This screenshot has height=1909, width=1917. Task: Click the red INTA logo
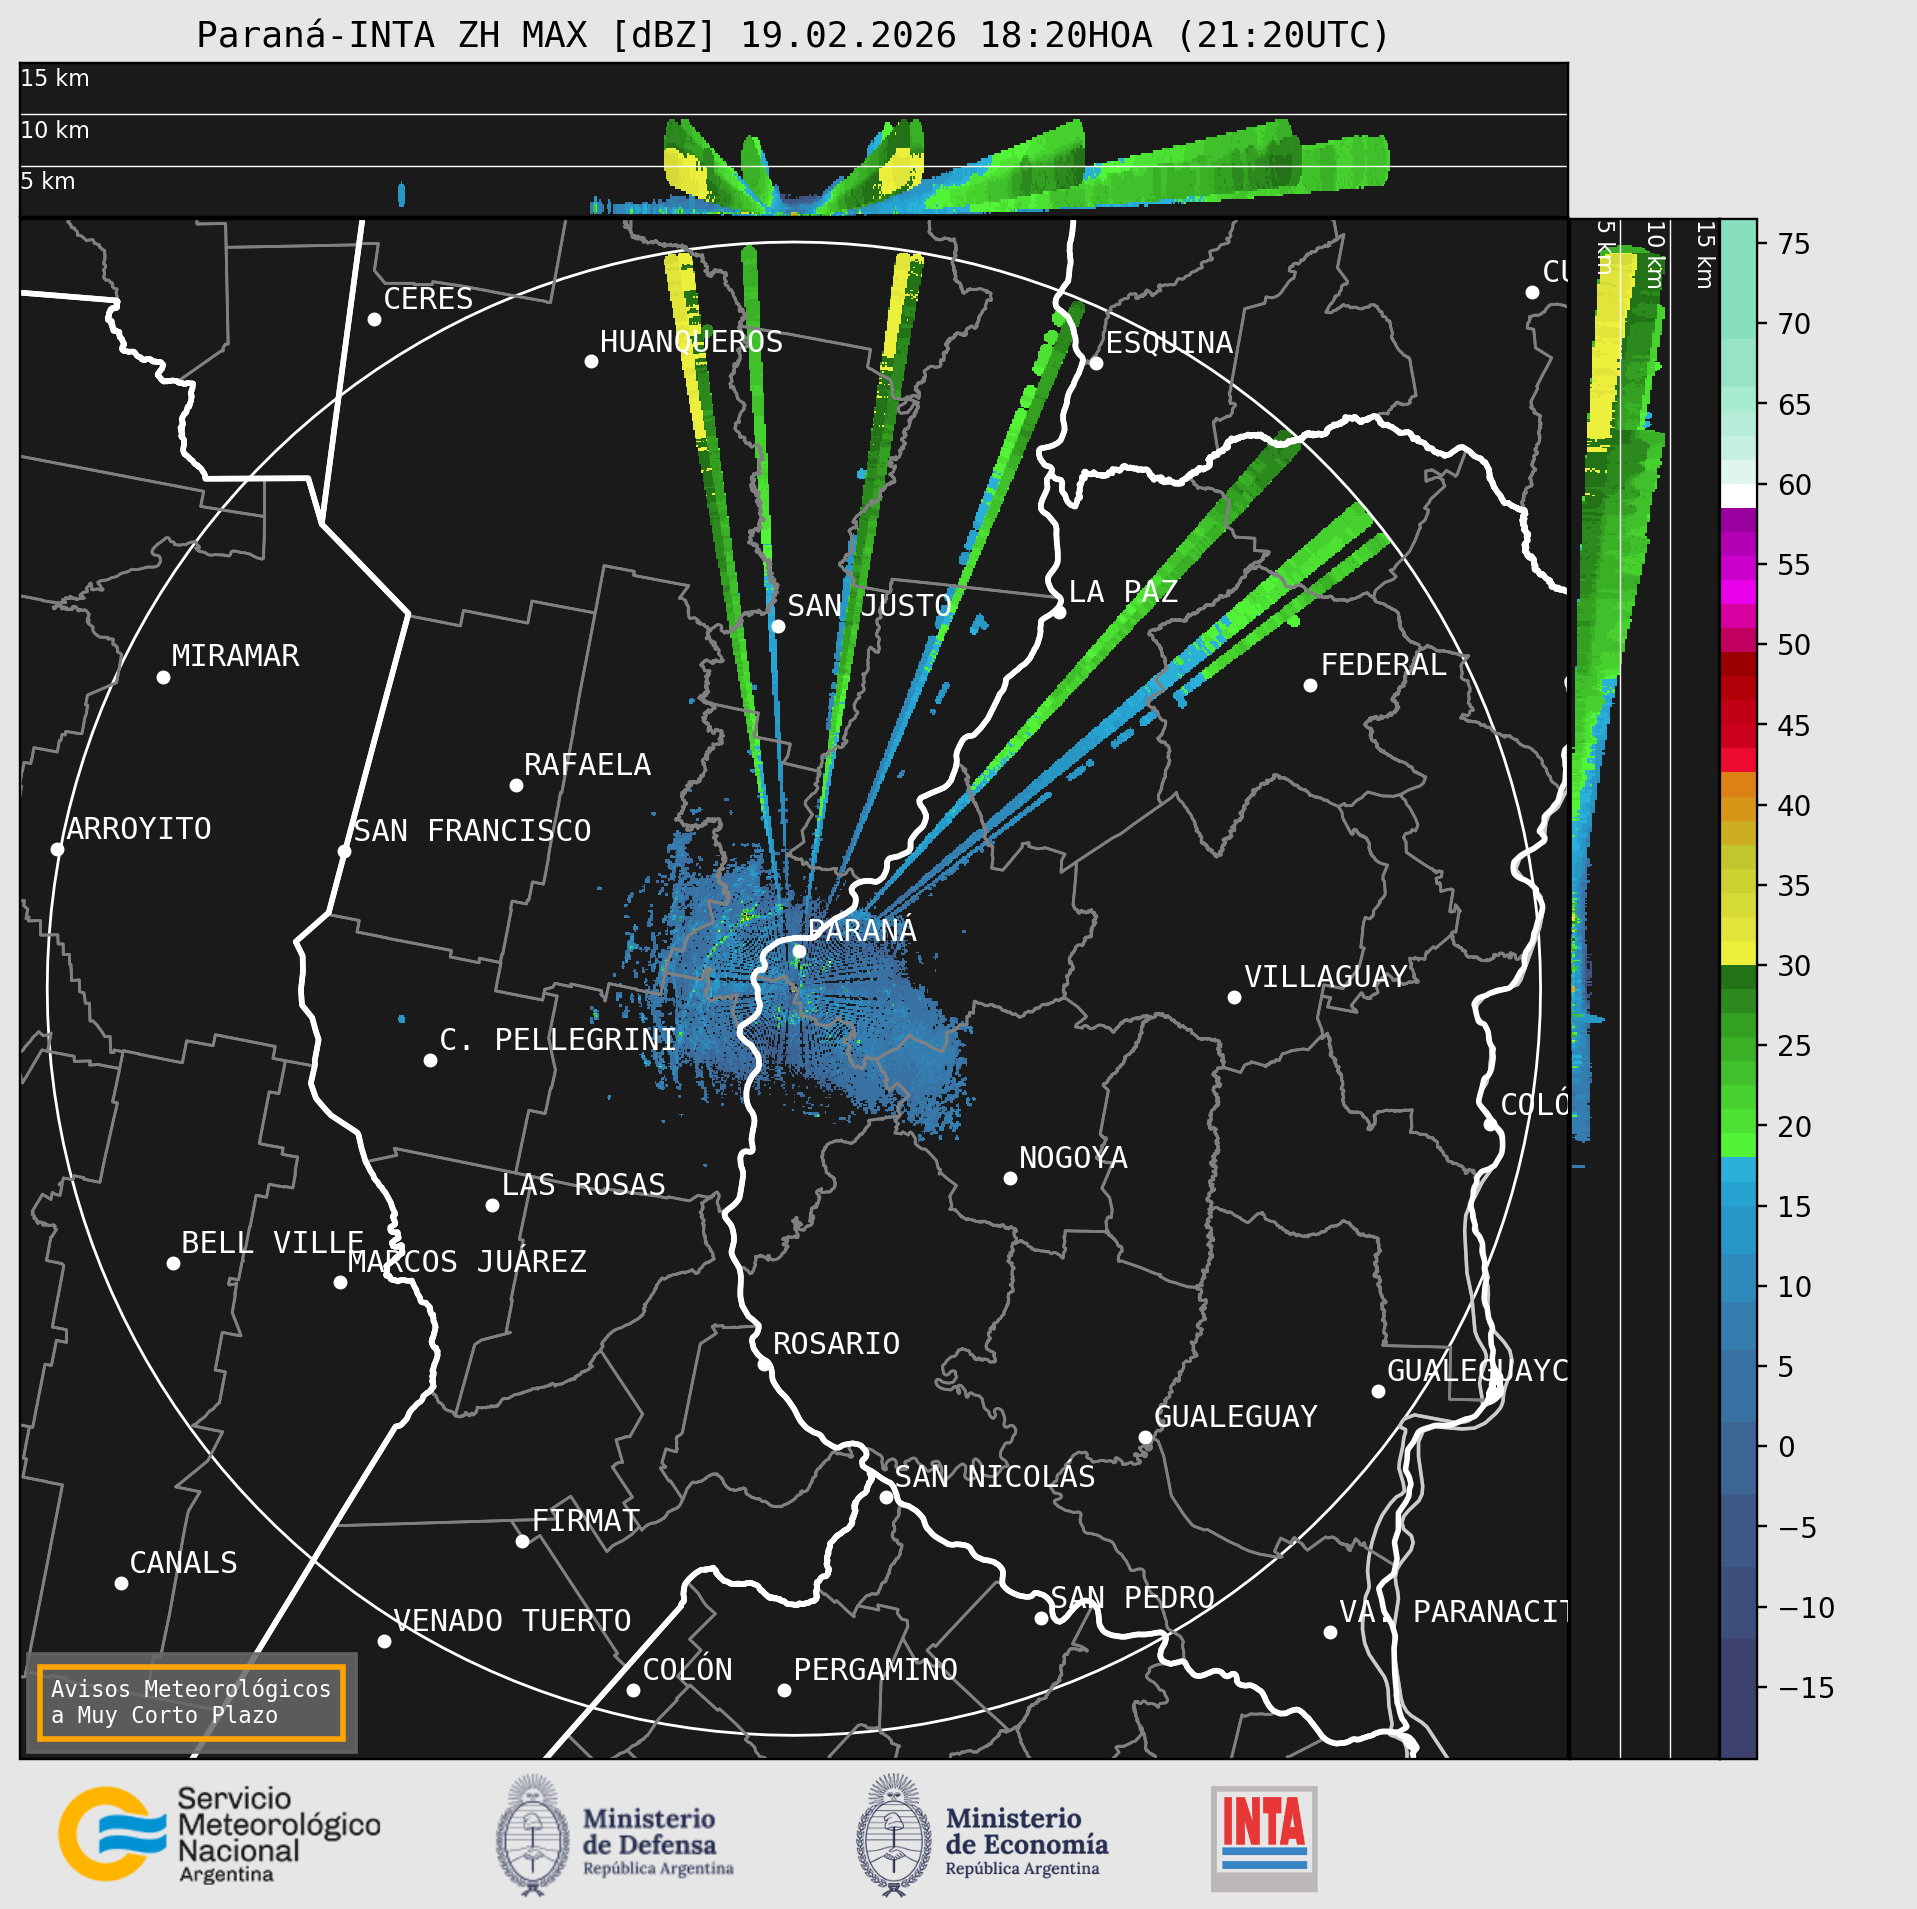[x=1264, y=1839]
